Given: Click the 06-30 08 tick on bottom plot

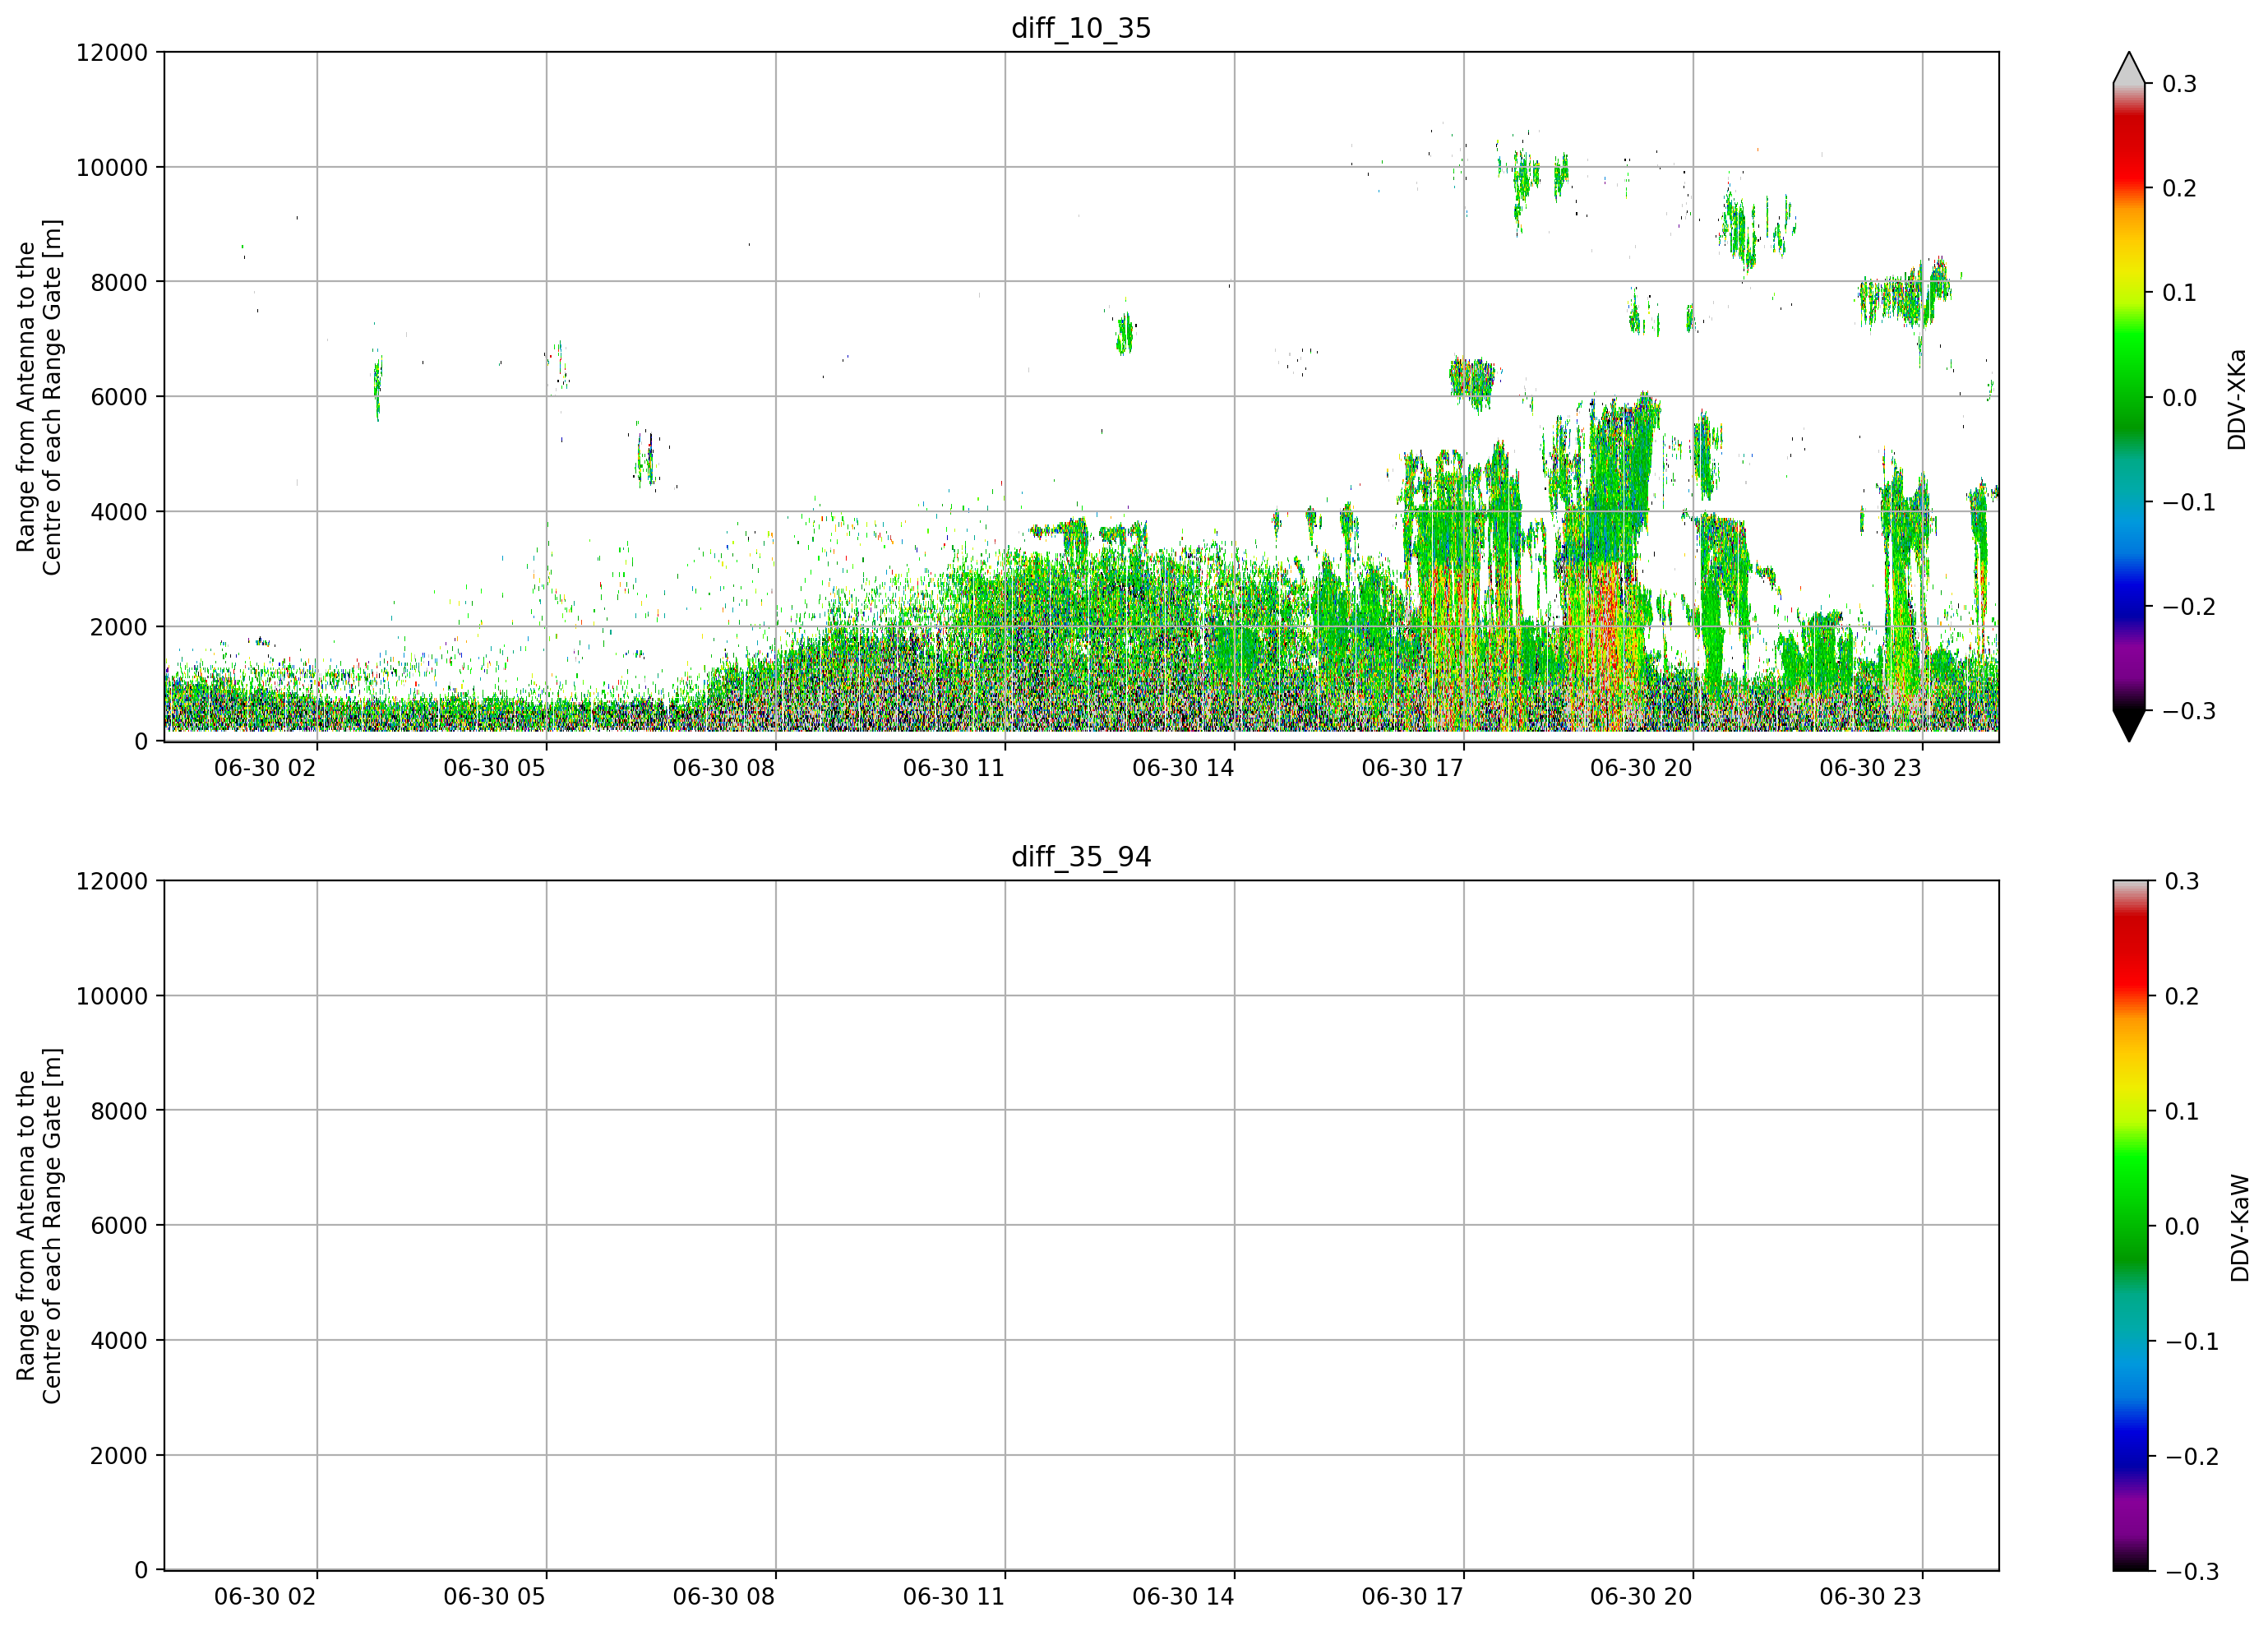Looking at the screenshot, I should (x=724, y=1597).
